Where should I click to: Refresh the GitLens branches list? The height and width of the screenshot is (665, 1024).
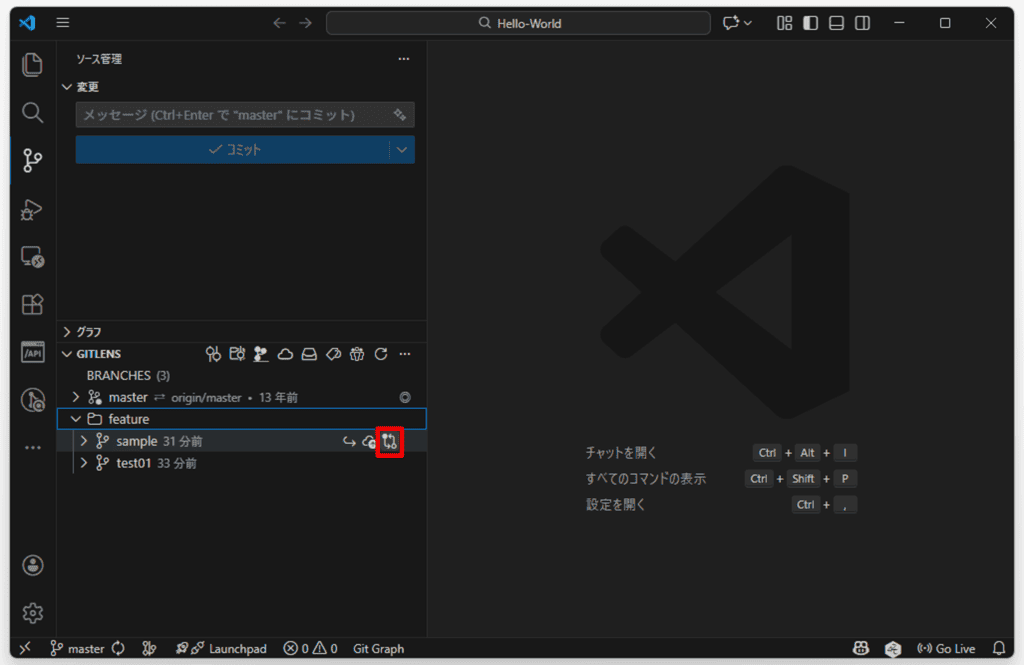pos(381,354)
